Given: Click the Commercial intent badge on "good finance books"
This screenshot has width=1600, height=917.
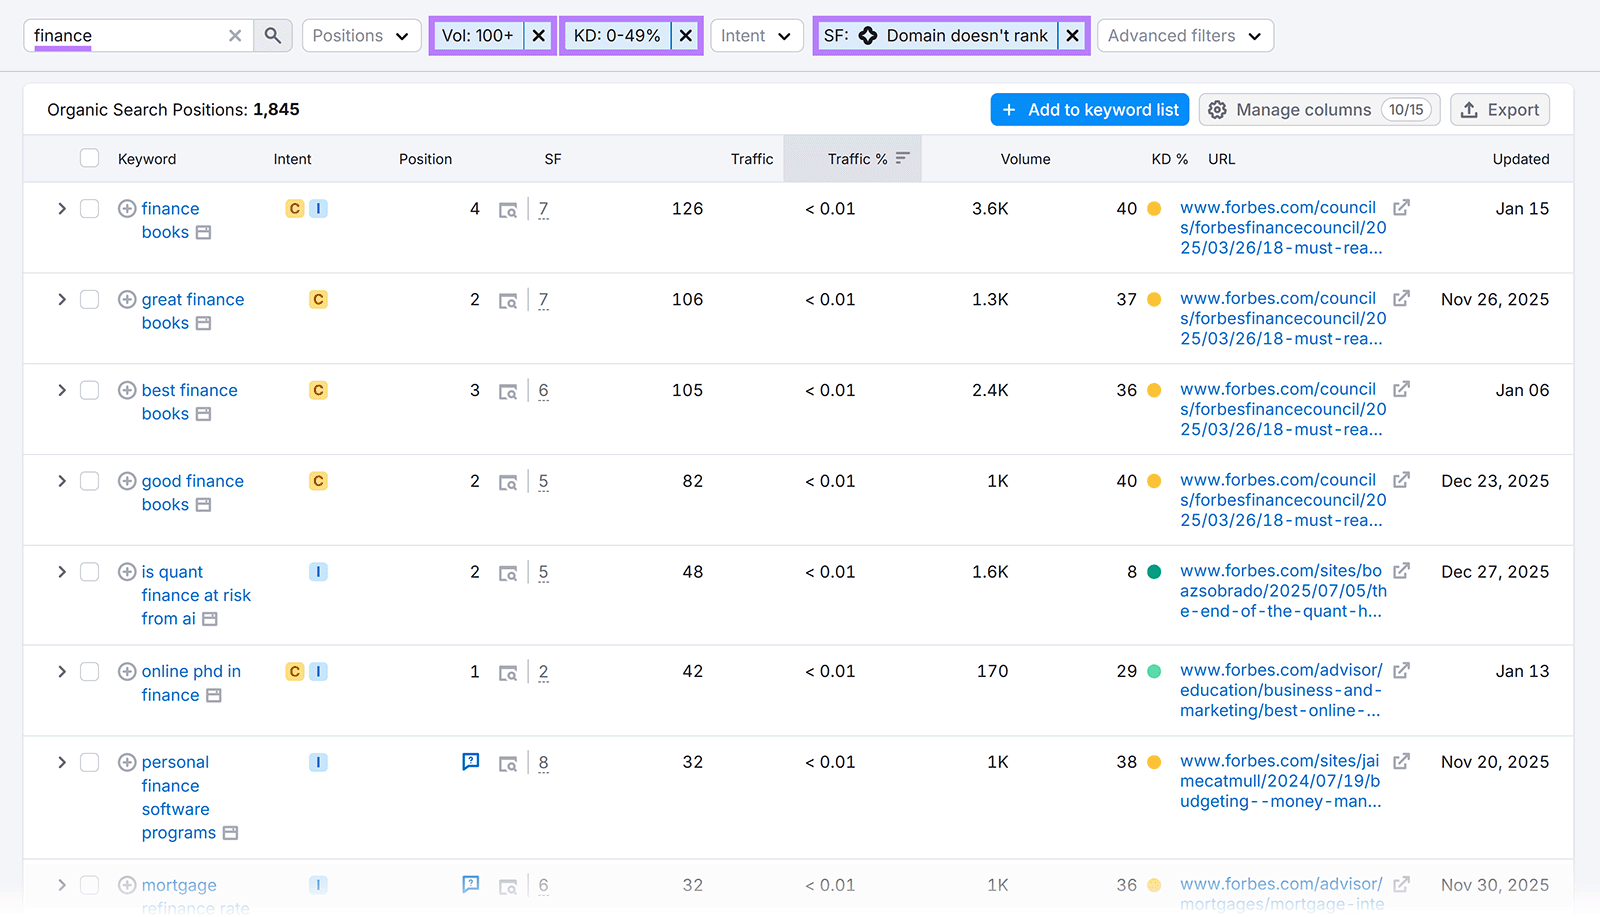Looking at the screenshot, I should (318, 481).
